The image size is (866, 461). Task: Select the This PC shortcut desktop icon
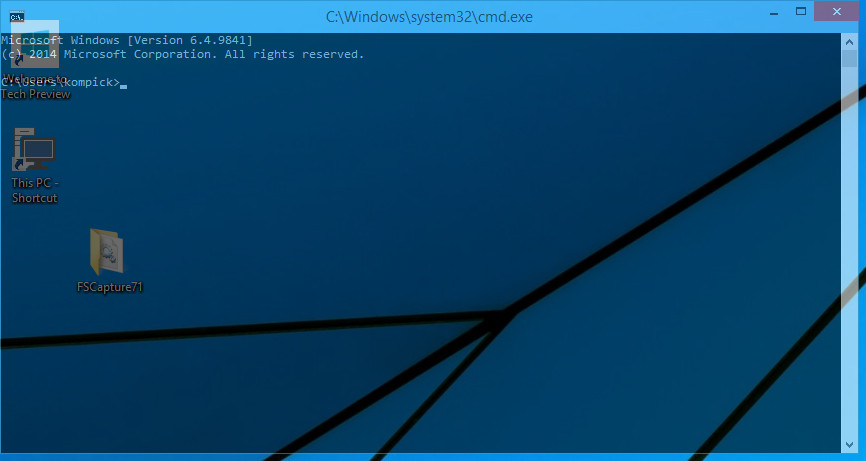point(34,149)
